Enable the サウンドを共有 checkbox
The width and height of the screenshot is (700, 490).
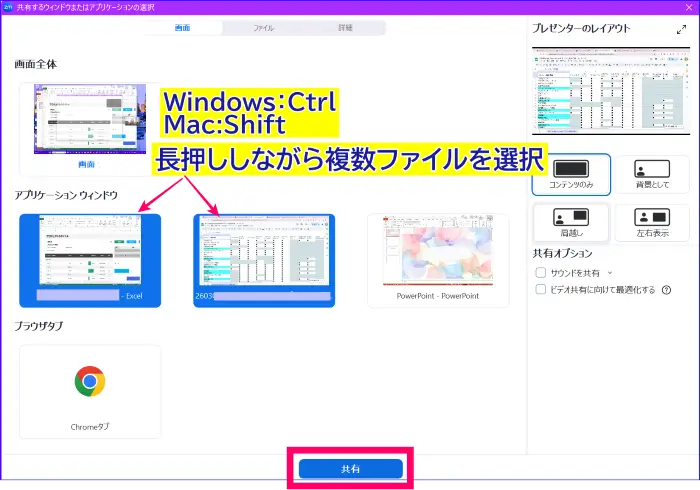coord(541,272)
